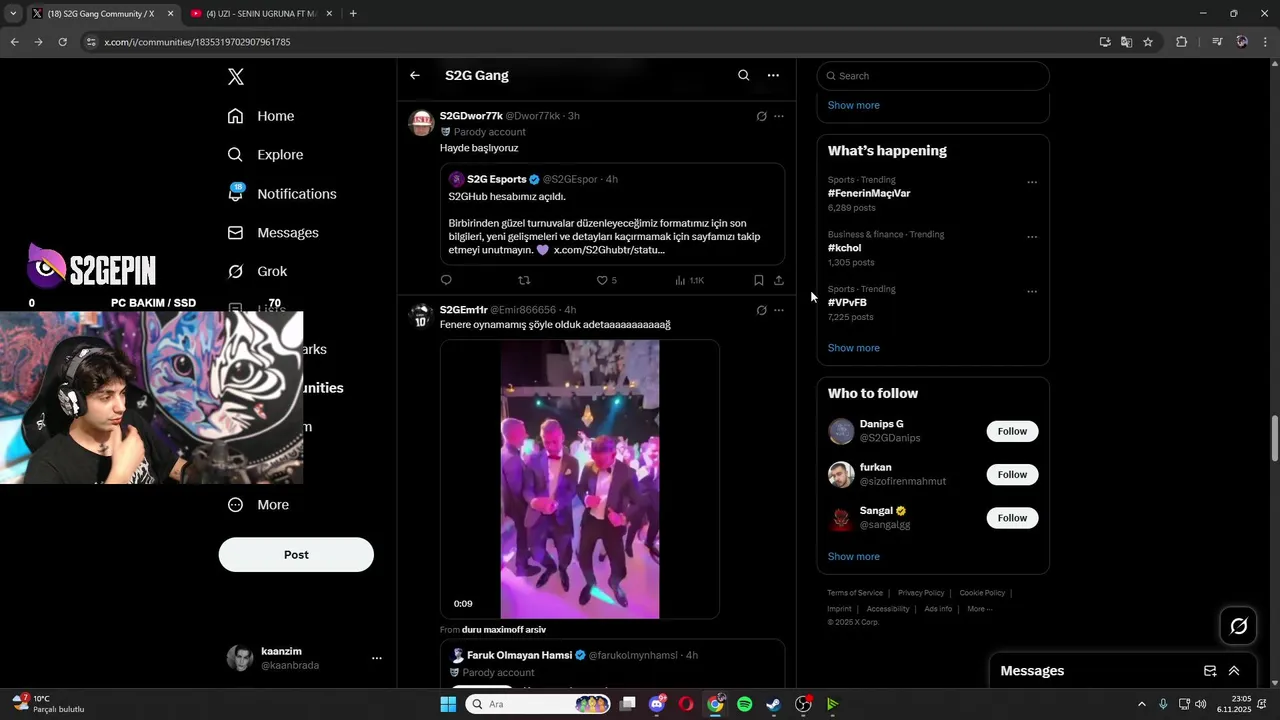Image resolution: width=1280 pixels, height=720 pixels.
Task: Go back using S2G Gang arrow
Action: [x=415, y=75]
